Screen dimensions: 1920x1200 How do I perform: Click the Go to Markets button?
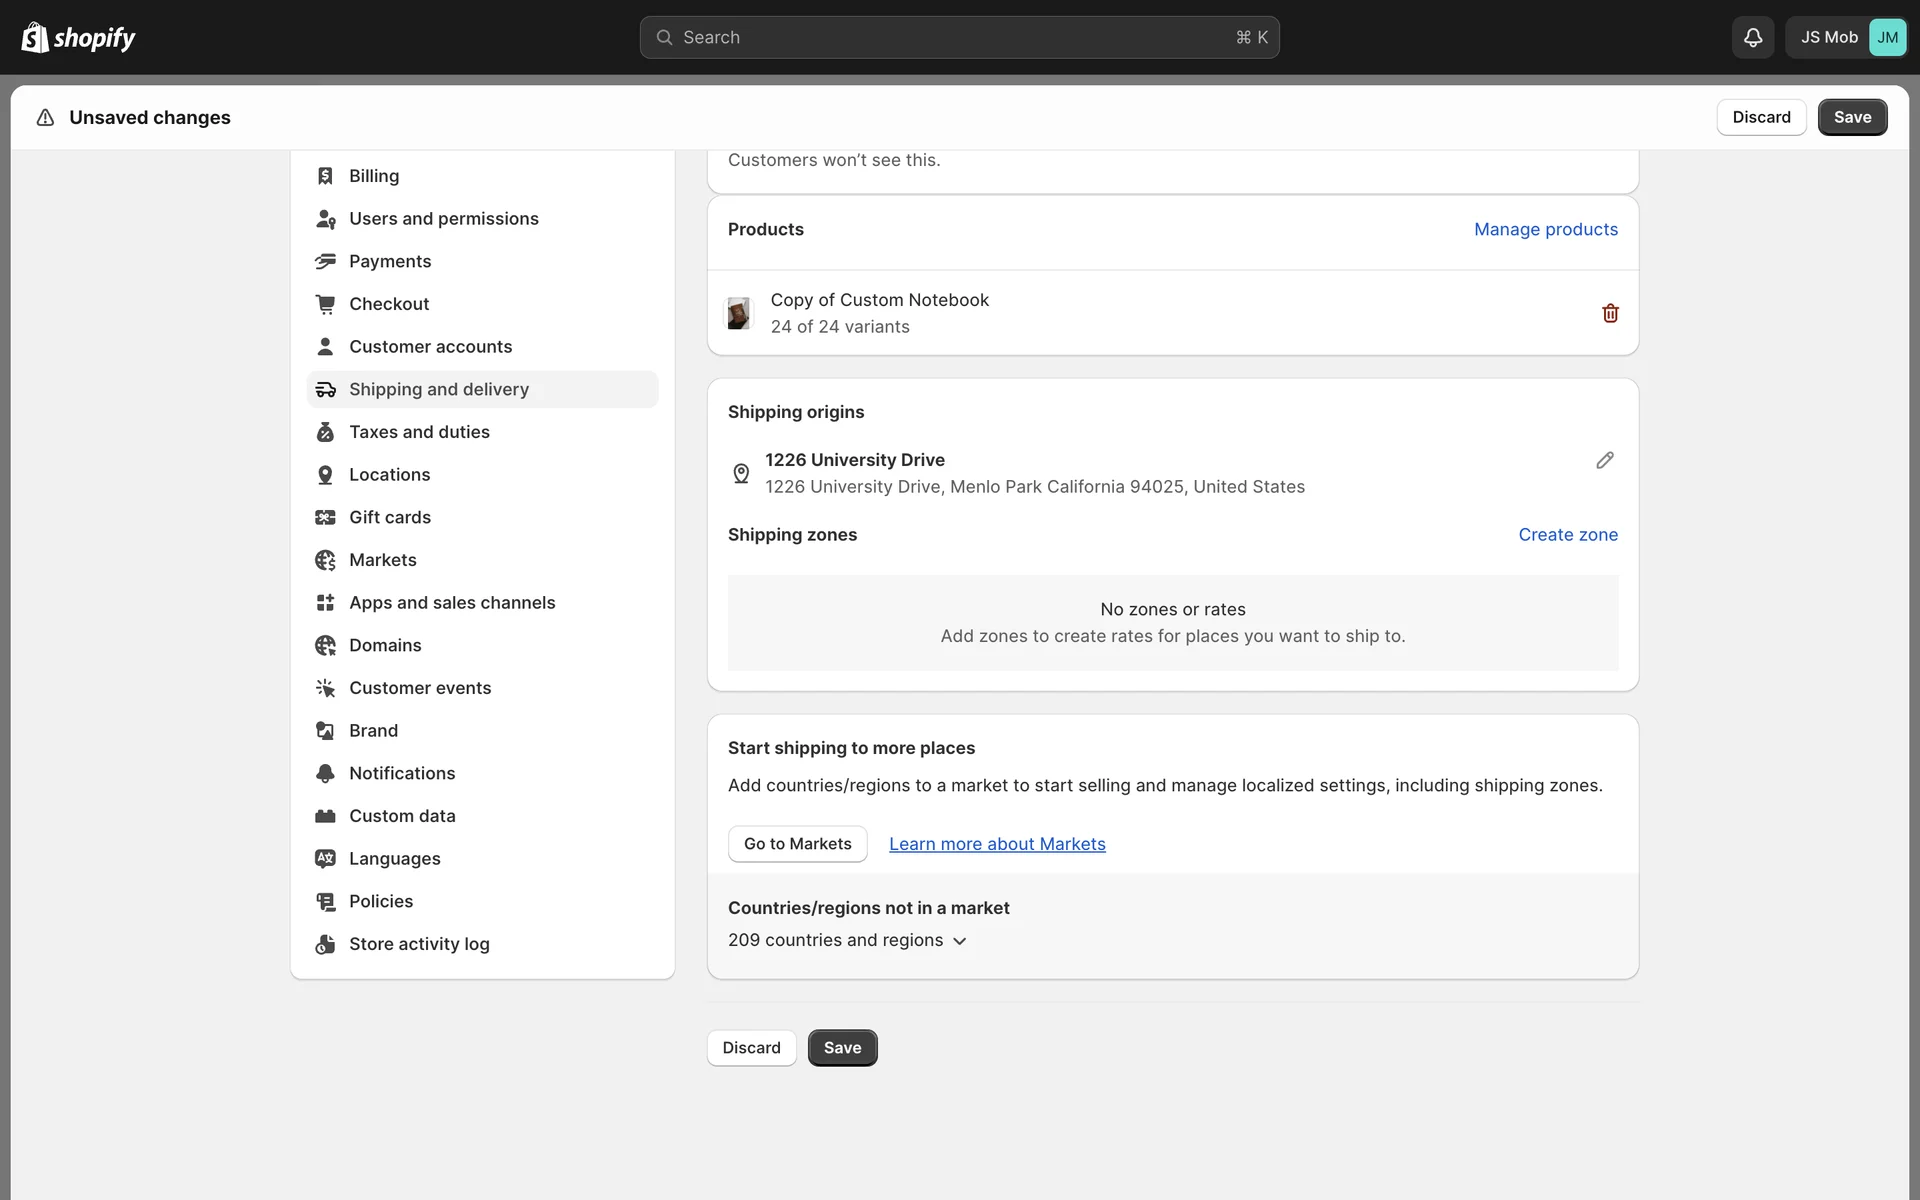pyautogui.click(x=797, y=844)
